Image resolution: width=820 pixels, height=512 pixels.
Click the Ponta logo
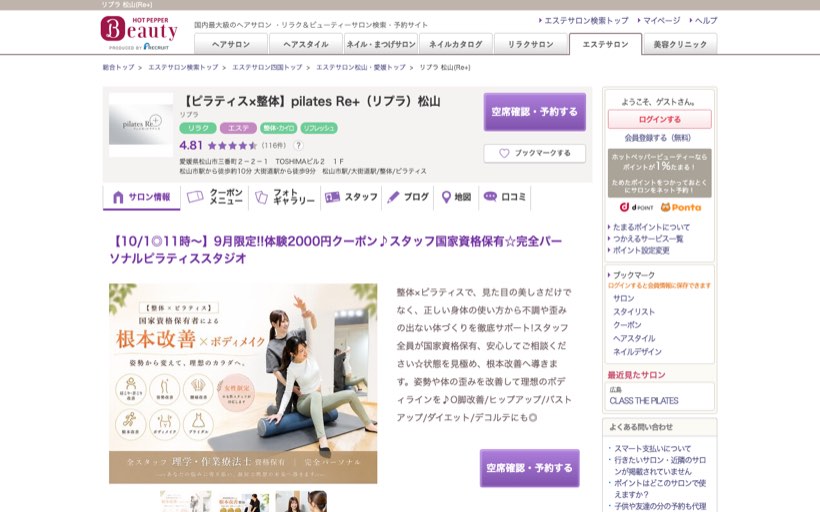point(681,207)
